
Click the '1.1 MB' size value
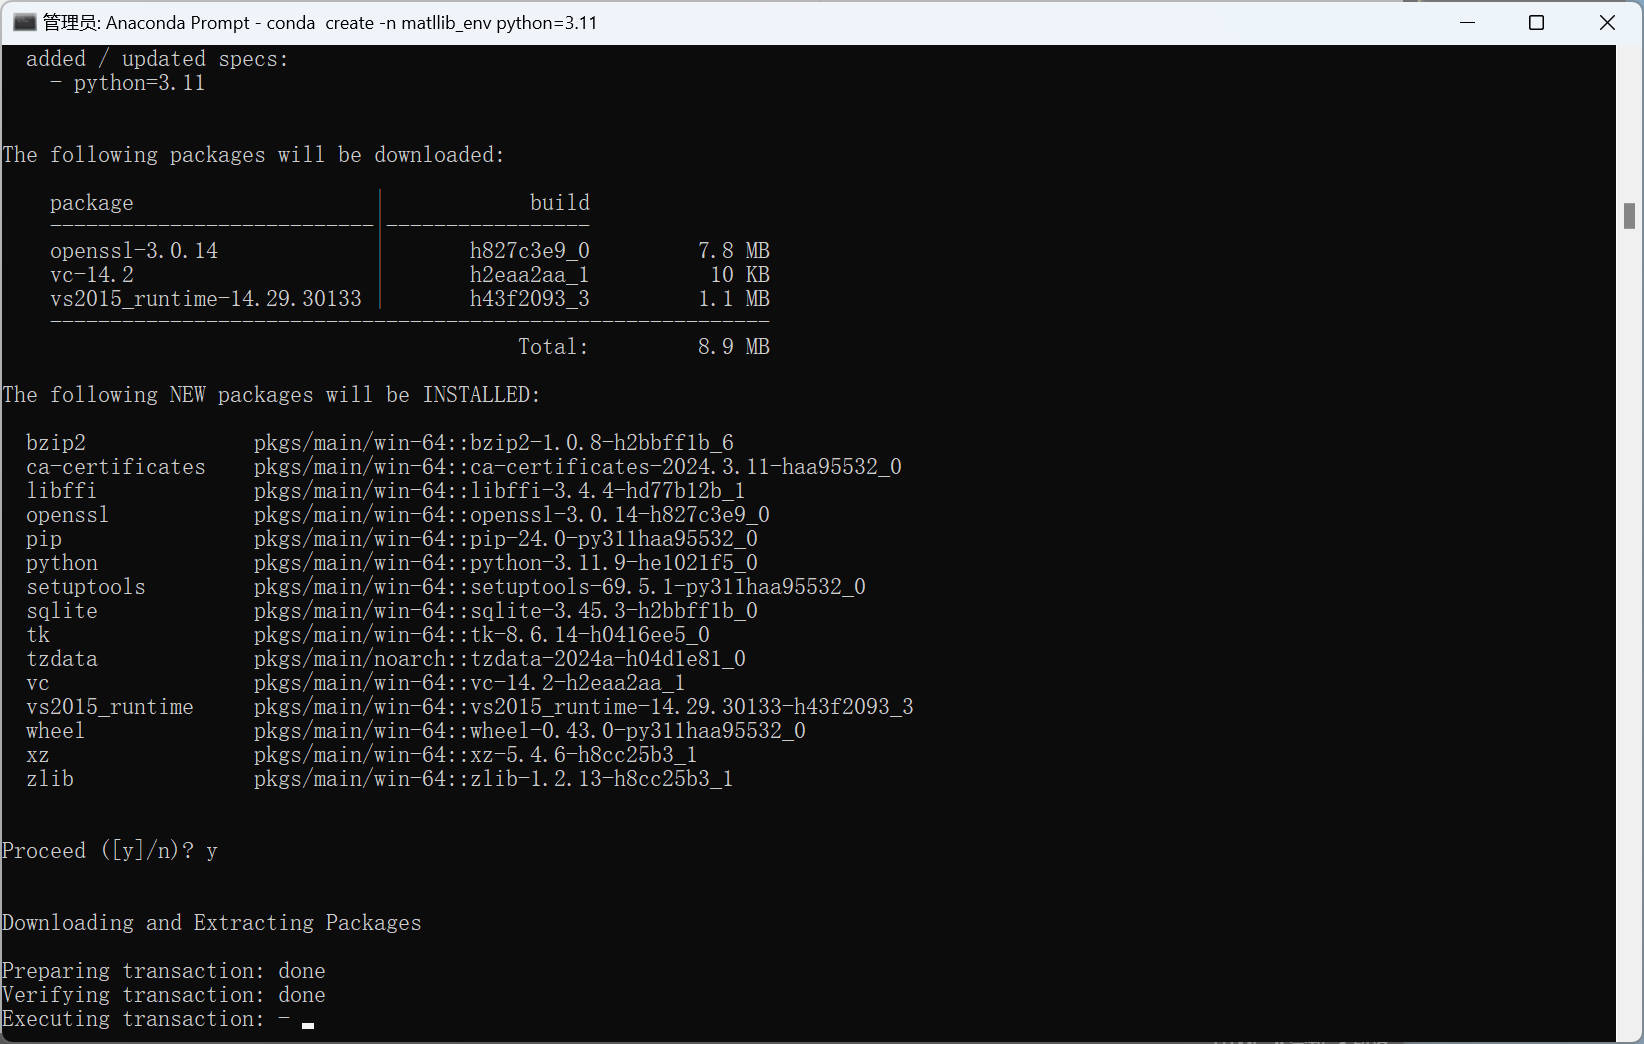tap(734, 299)
